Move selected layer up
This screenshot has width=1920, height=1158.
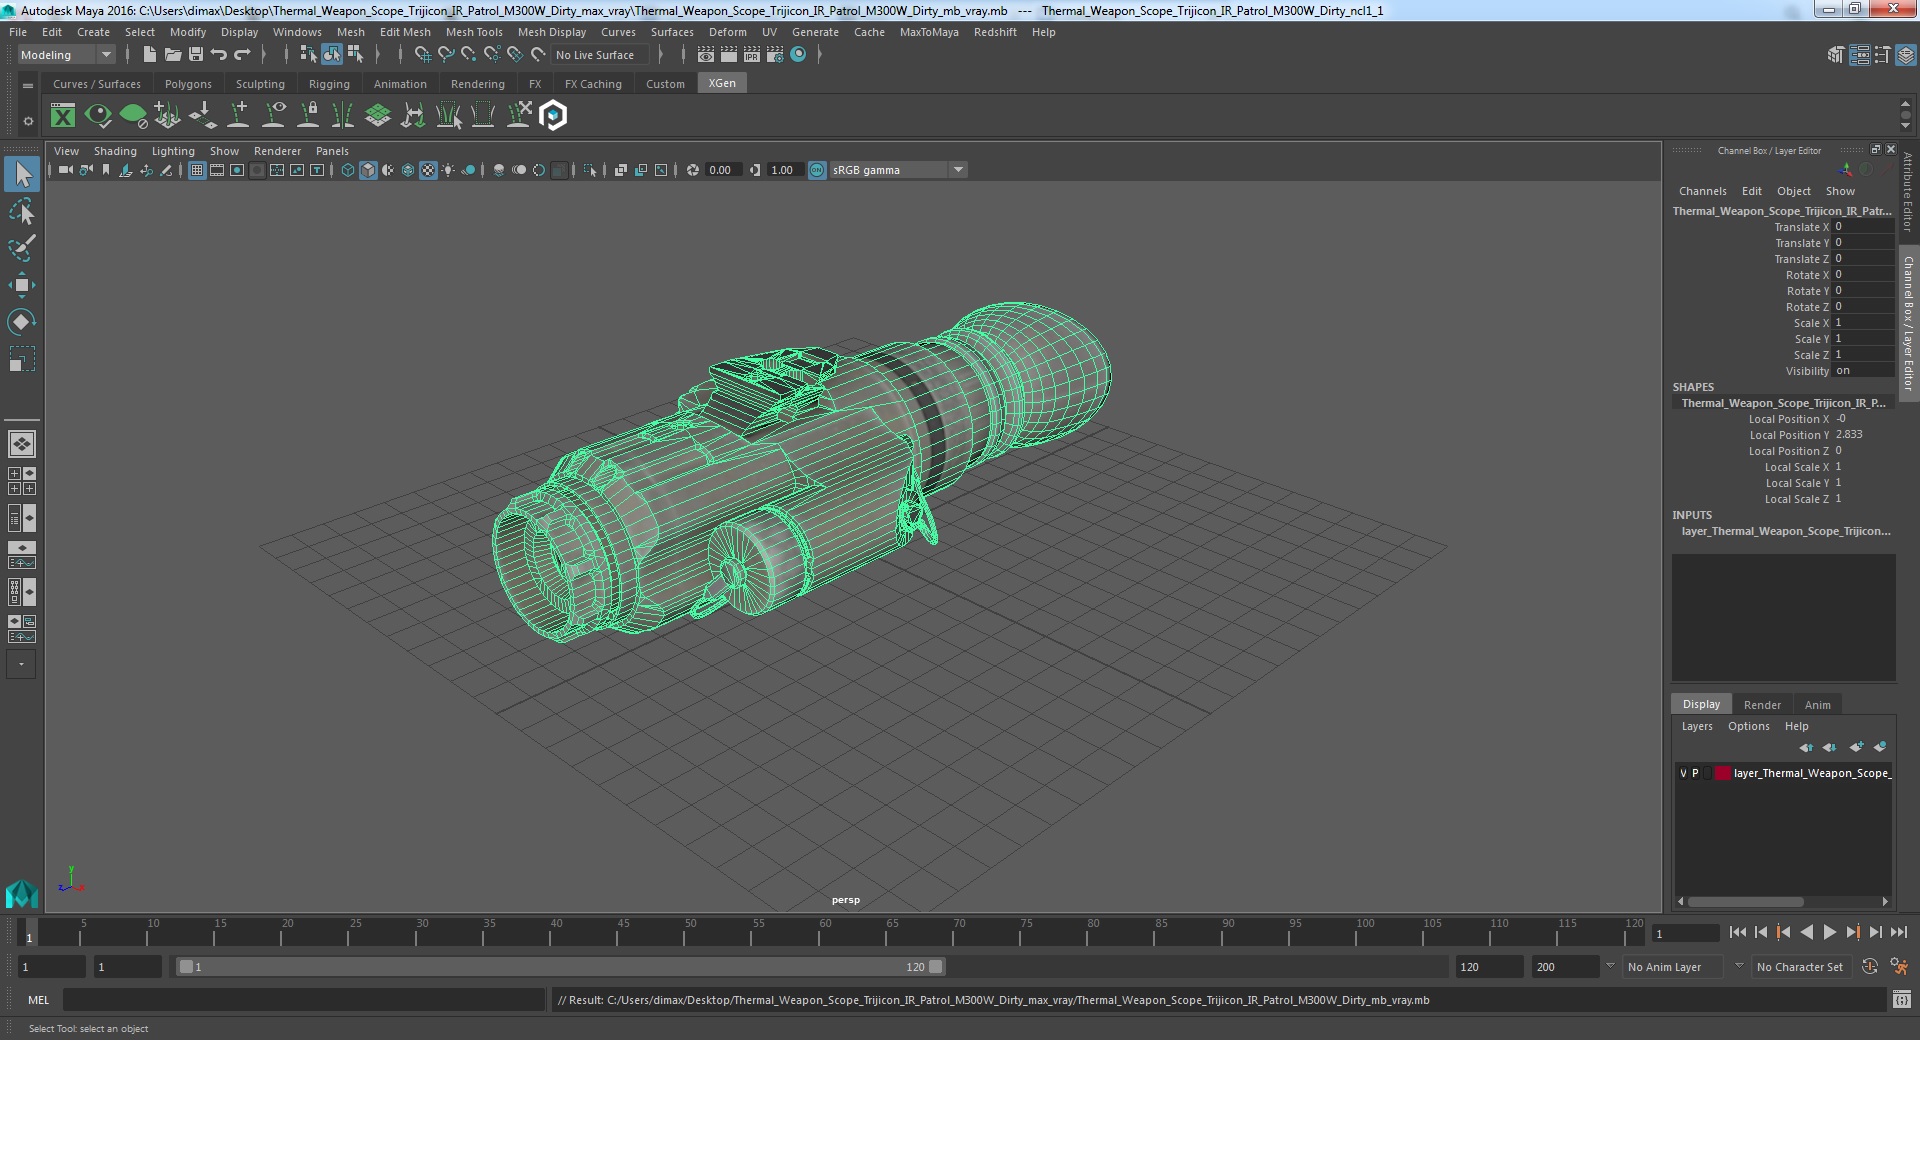pyautogui.click(x=1806, y=747)
